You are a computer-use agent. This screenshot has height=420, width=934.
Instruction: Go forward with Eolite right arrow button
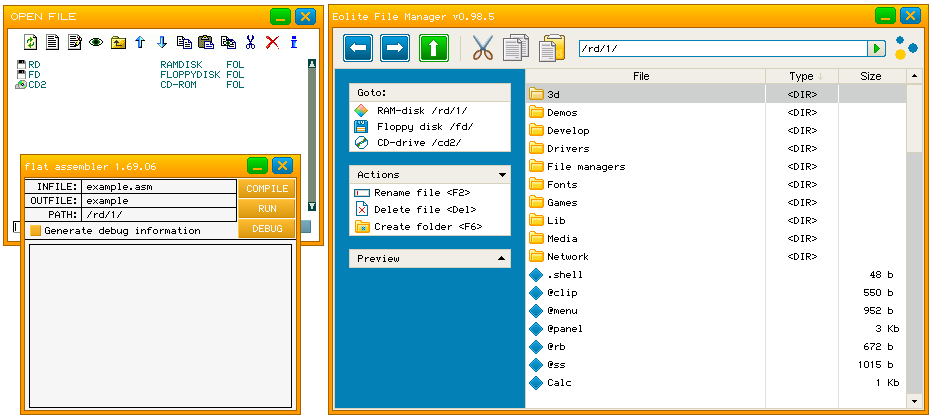pos(395,48)
